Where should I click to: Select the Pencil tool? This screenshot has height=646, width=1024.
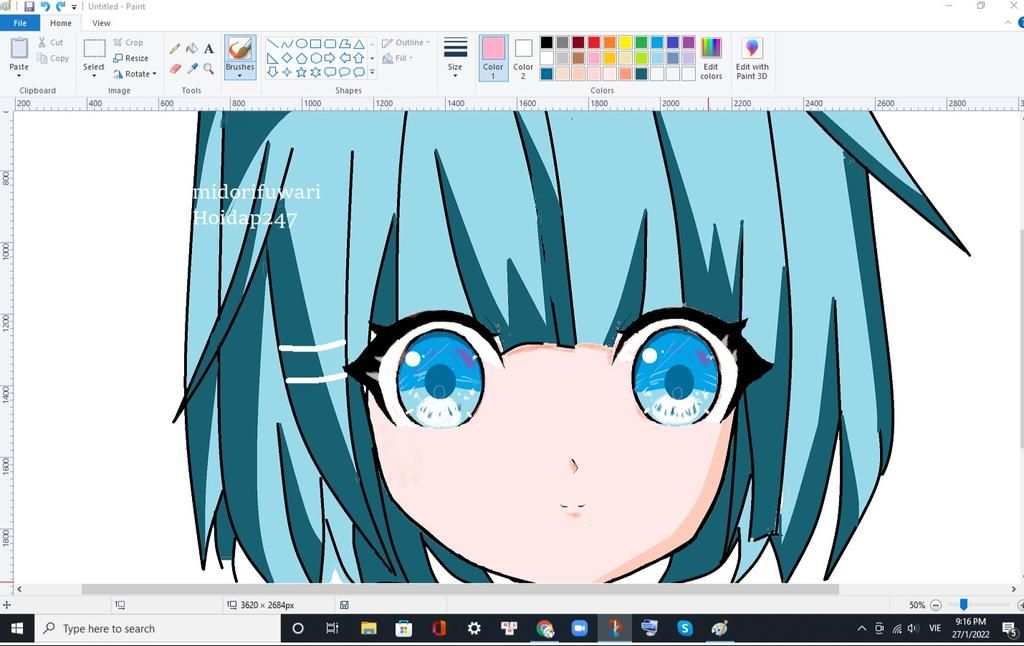point(175,49)
